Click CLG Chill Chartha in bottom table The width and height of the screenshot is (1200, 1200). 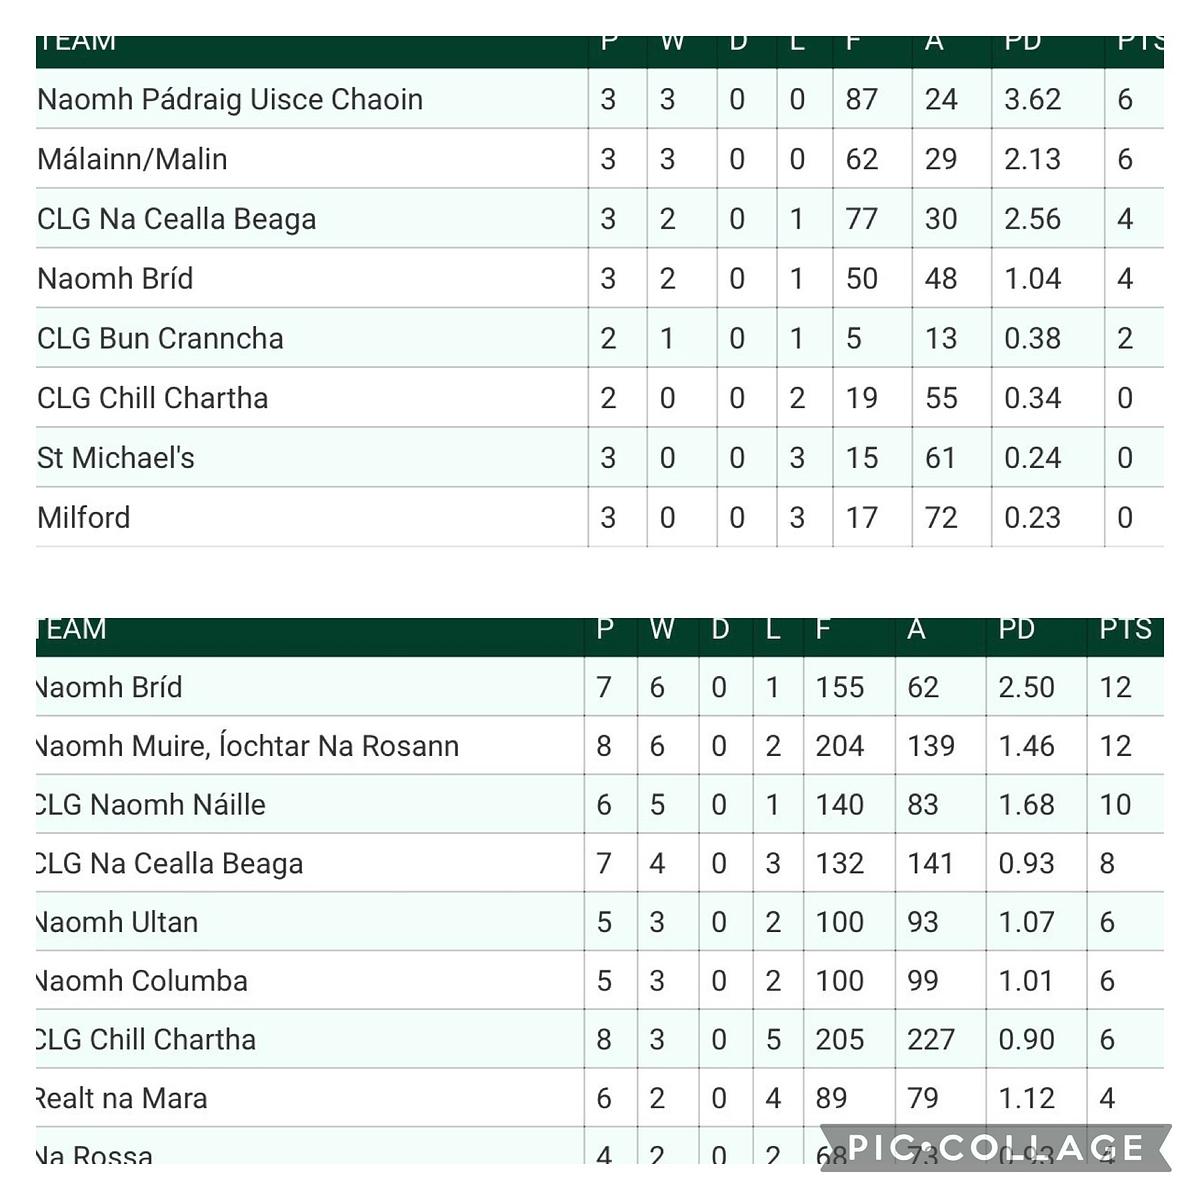tap(146, 1039)
